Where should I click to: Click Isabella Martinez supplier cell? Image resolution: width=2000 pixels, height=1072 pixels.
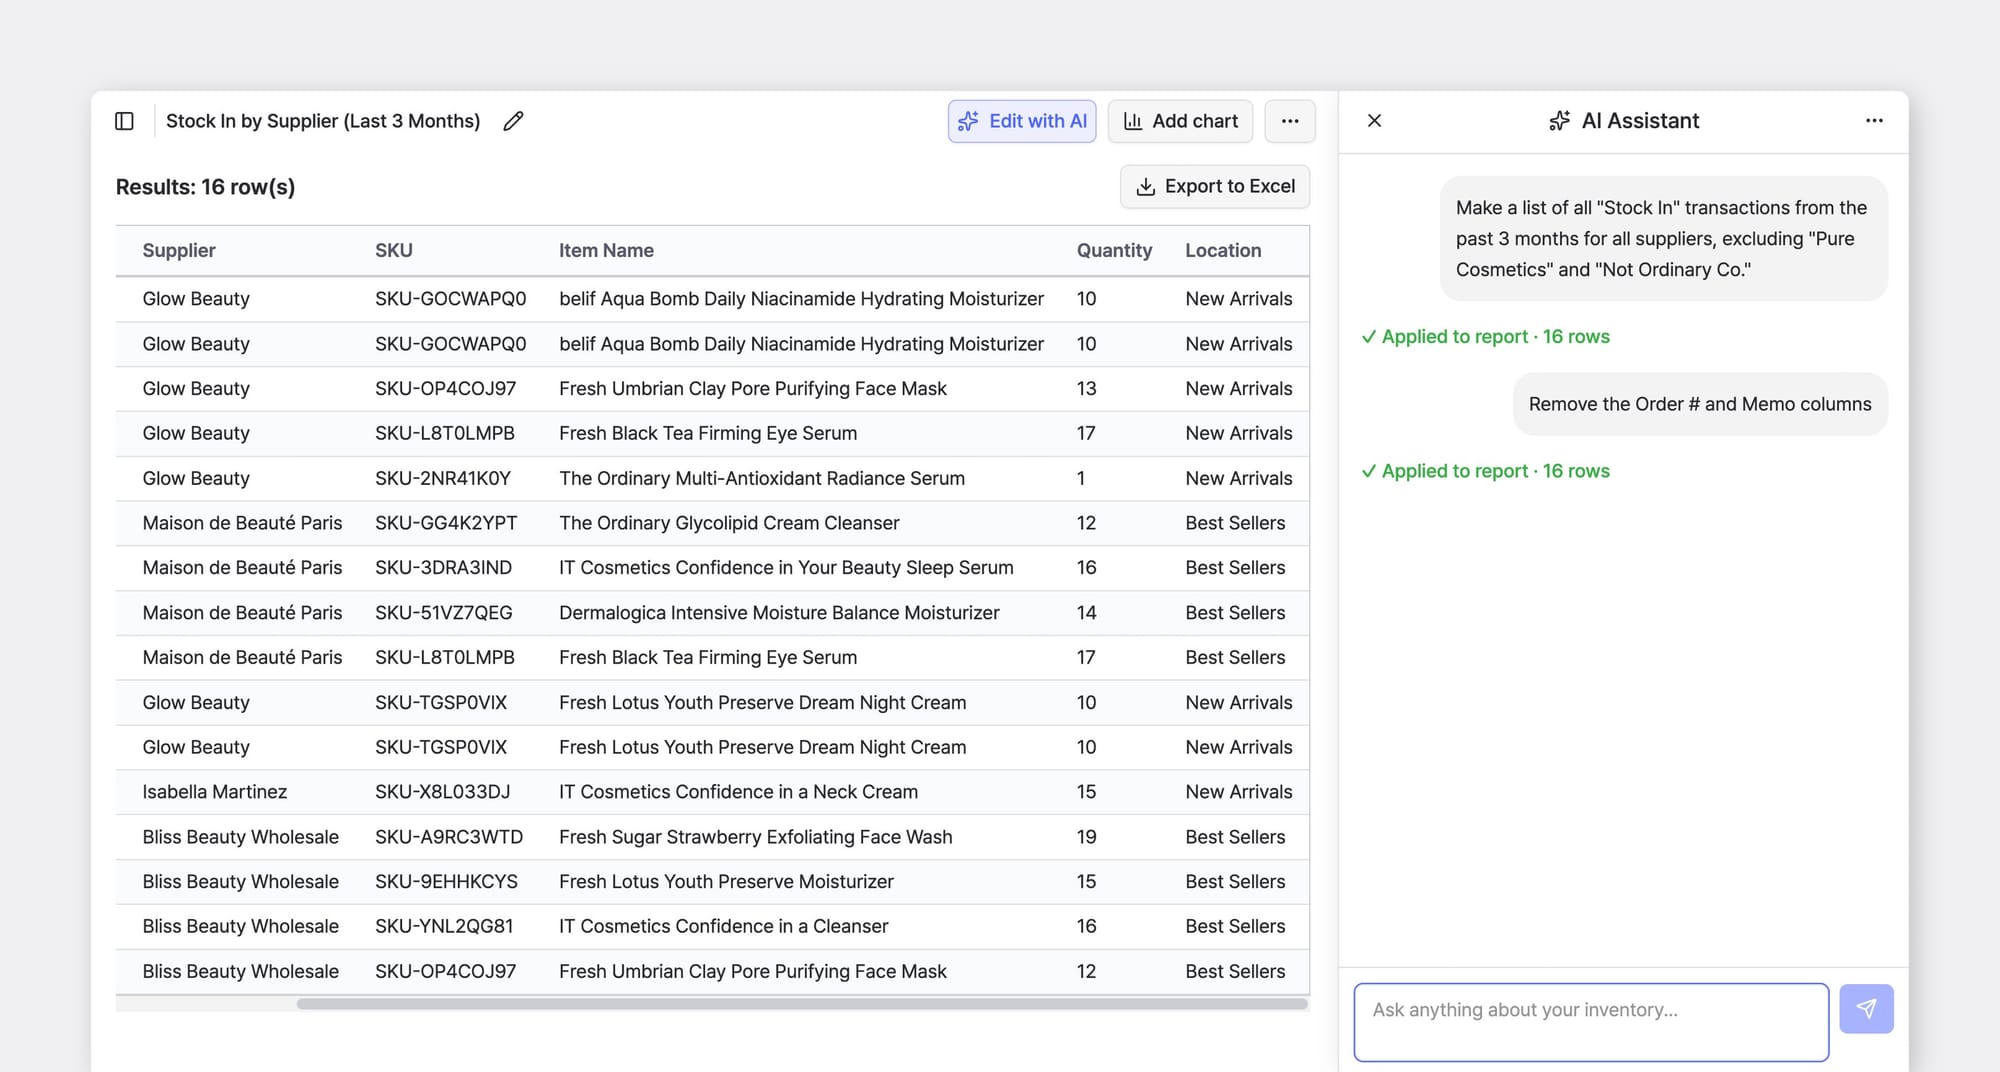click(215, 792)
